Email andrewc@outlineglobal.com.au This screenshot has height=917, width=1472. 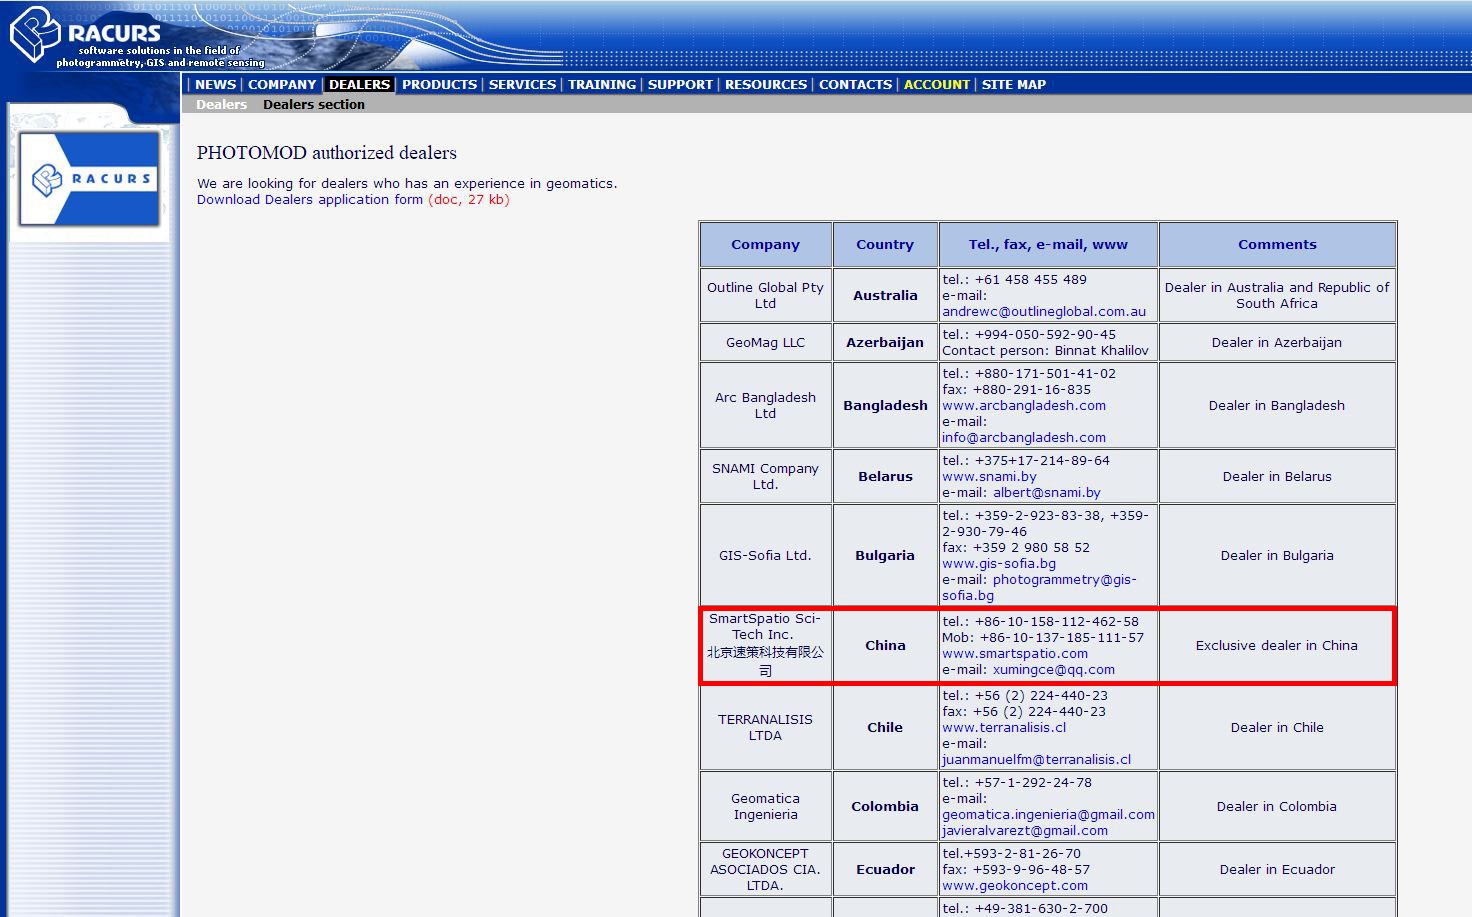1043,312
